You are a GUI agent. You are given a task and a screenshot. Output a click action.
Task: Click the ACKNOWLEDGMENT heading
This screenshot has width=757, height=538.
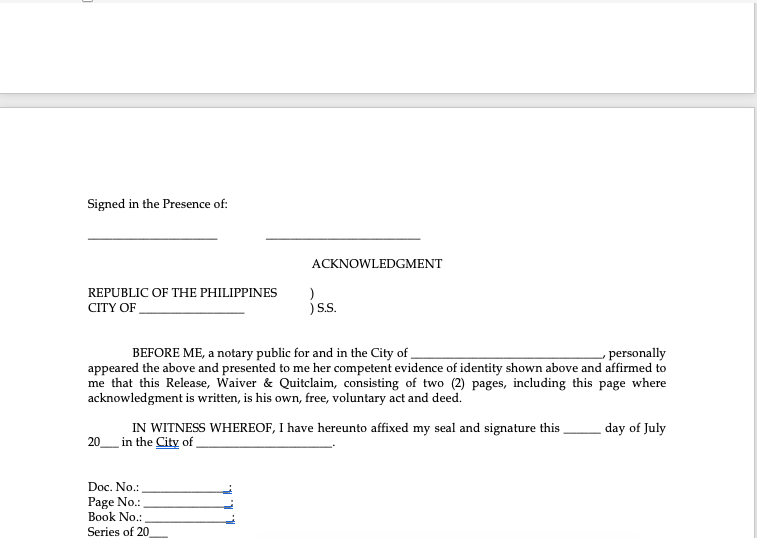376,264
